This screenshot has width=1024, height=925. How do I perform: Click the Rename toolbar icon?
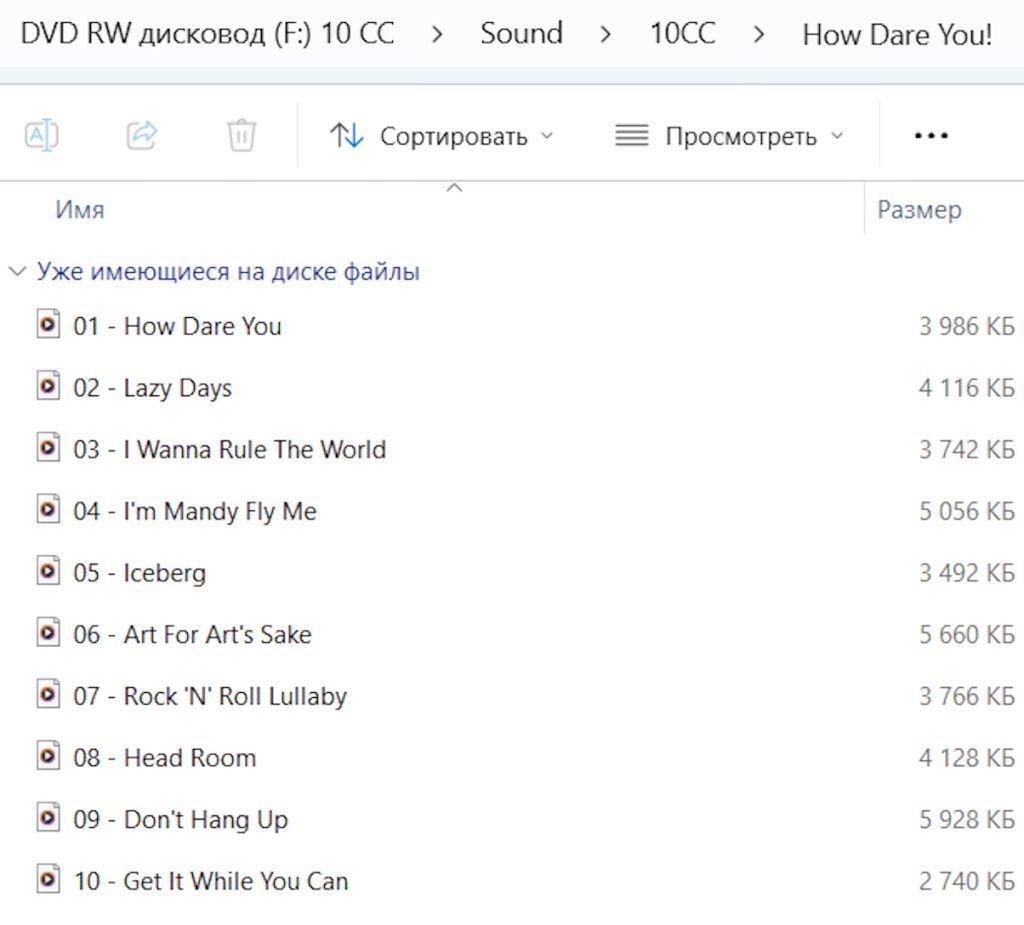[42, 136]
